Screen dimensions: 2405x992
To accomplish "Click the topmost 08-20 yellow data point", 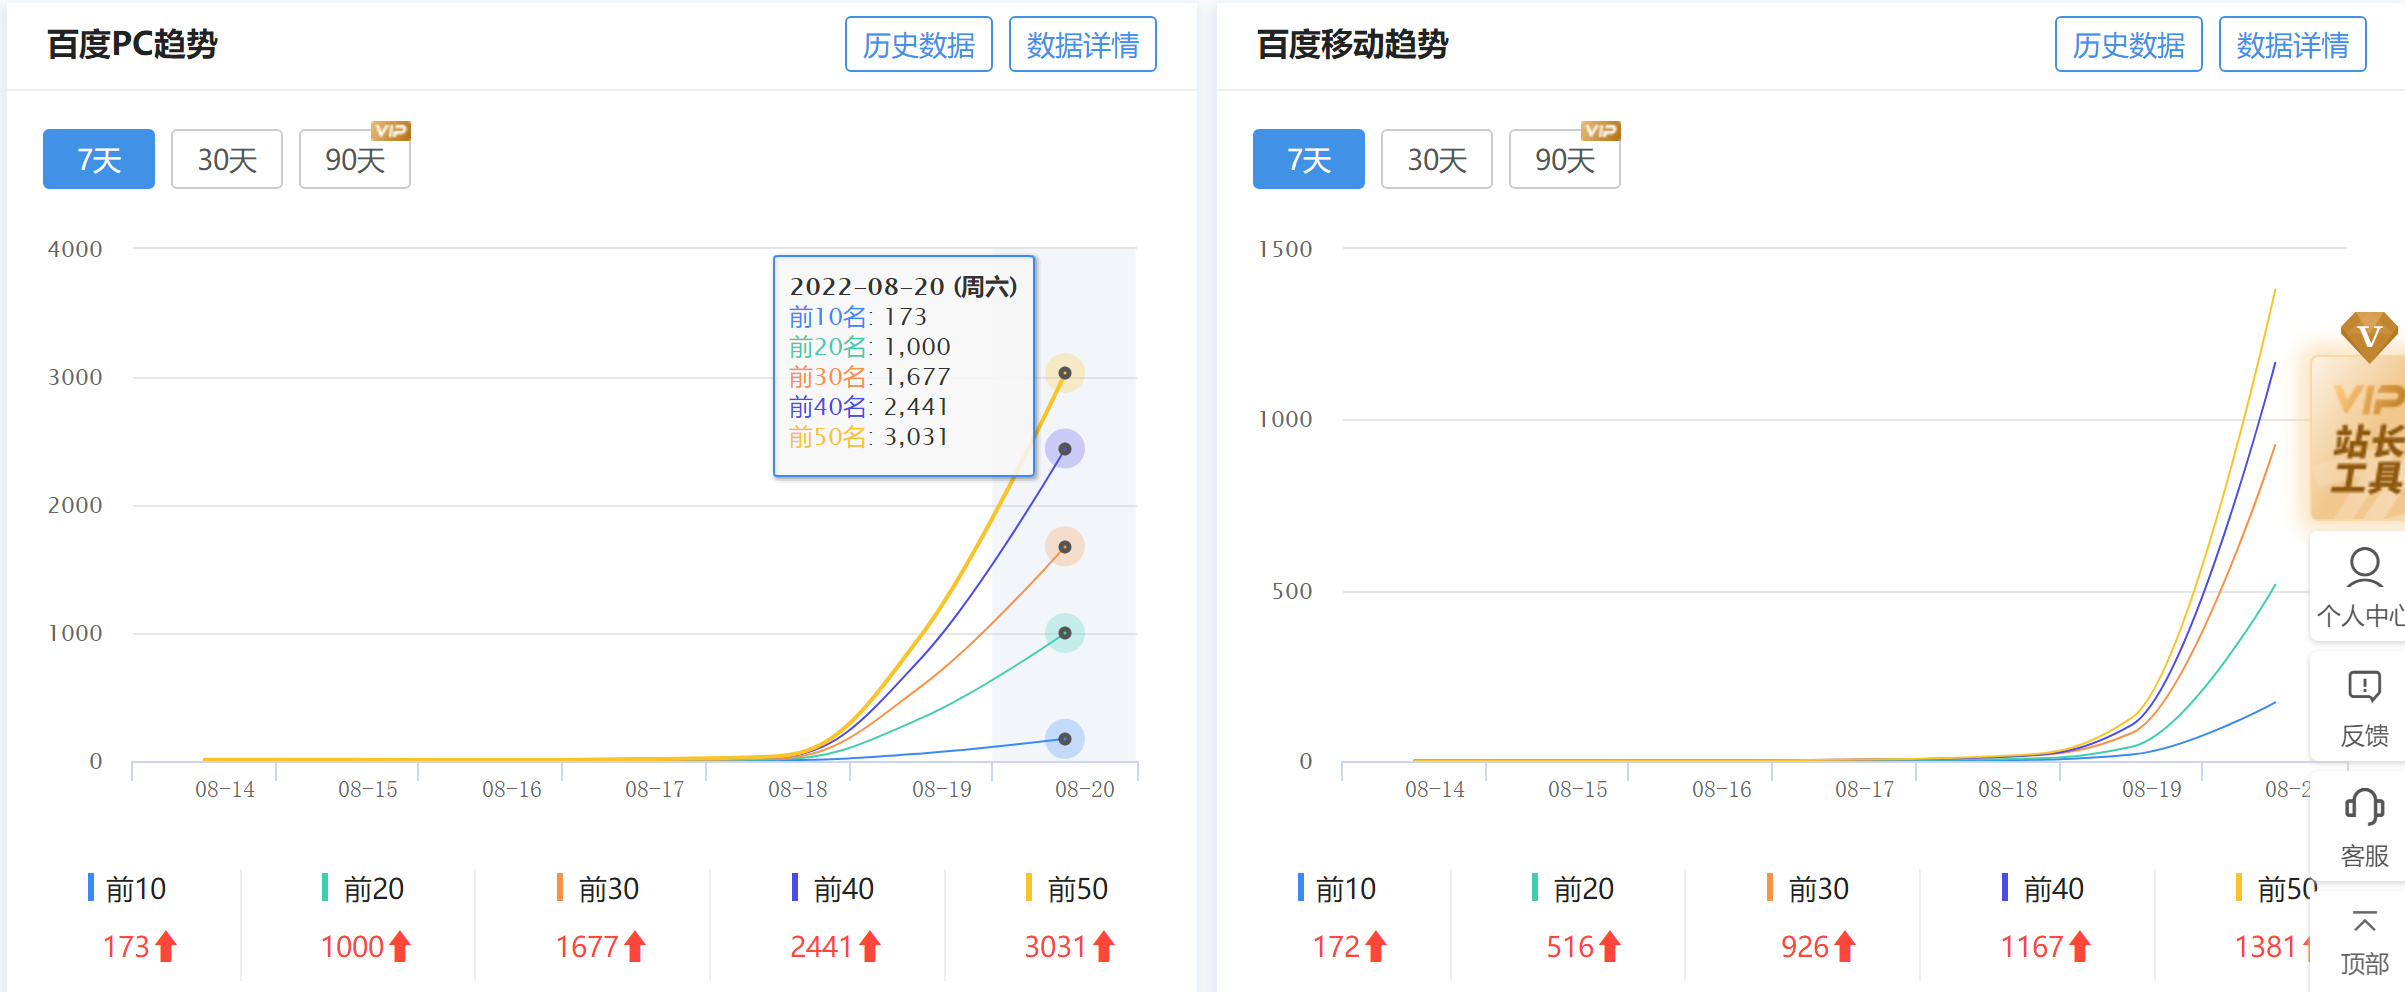I will click(1066, 373).
